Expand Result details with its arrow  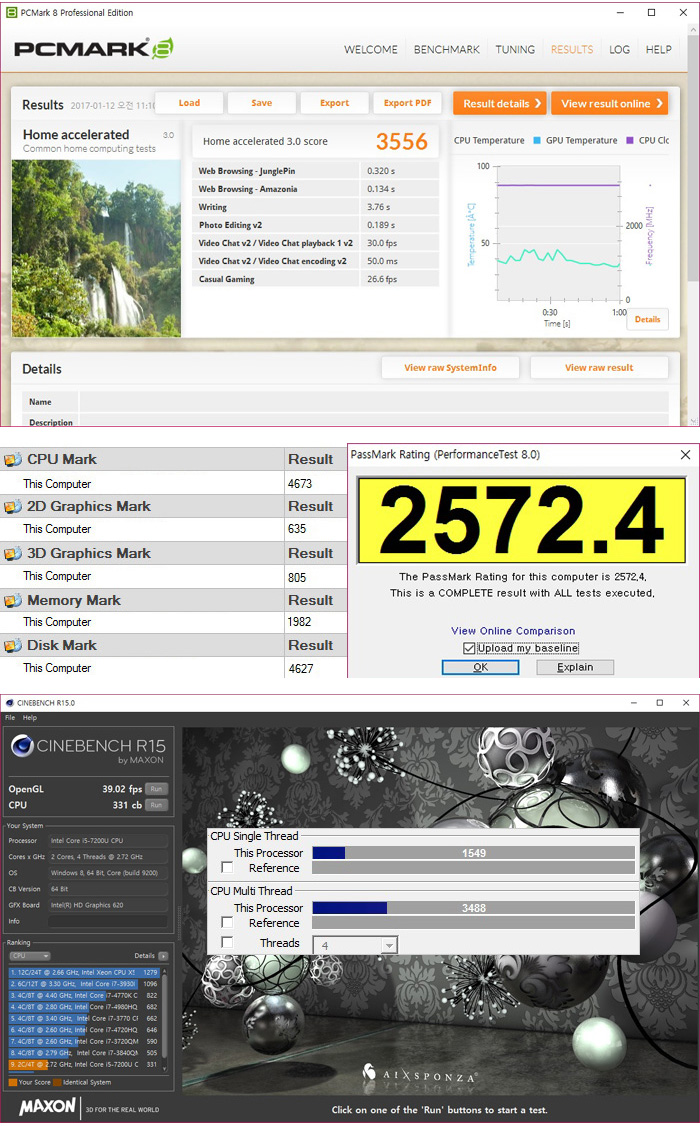pos(536,103)
